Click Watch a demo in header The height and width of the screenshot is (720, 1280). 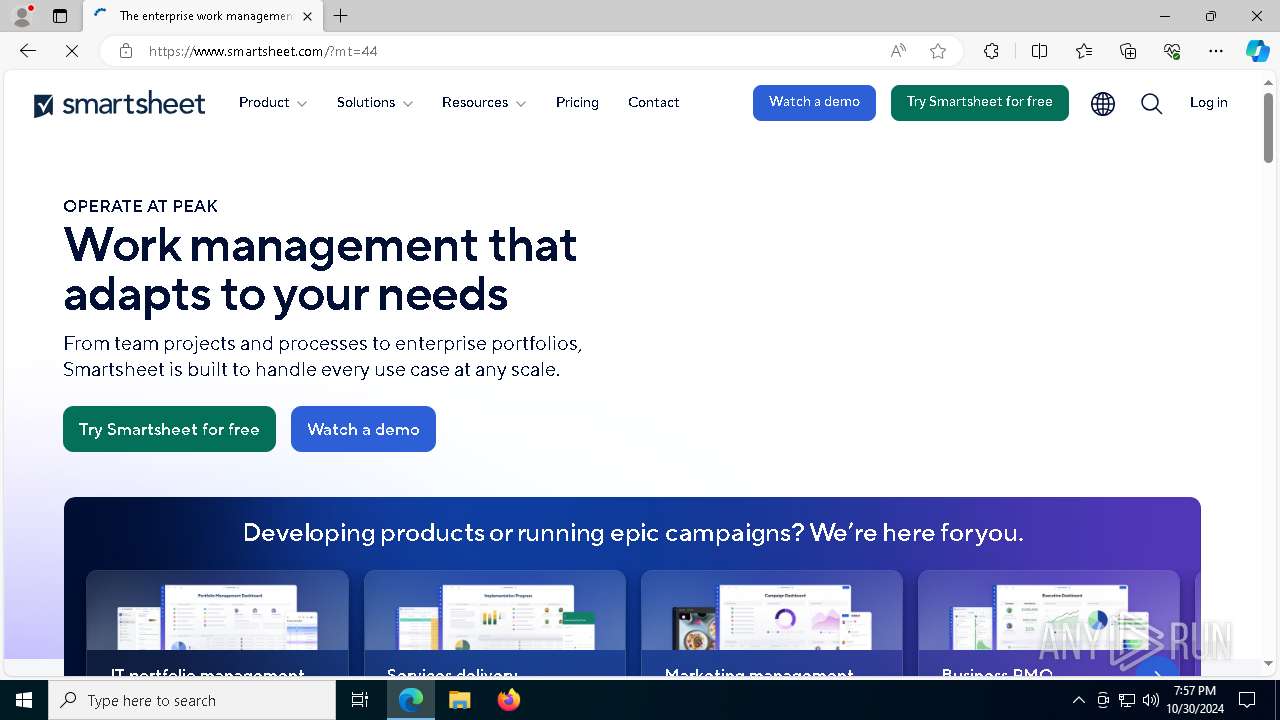click(814, 102)
